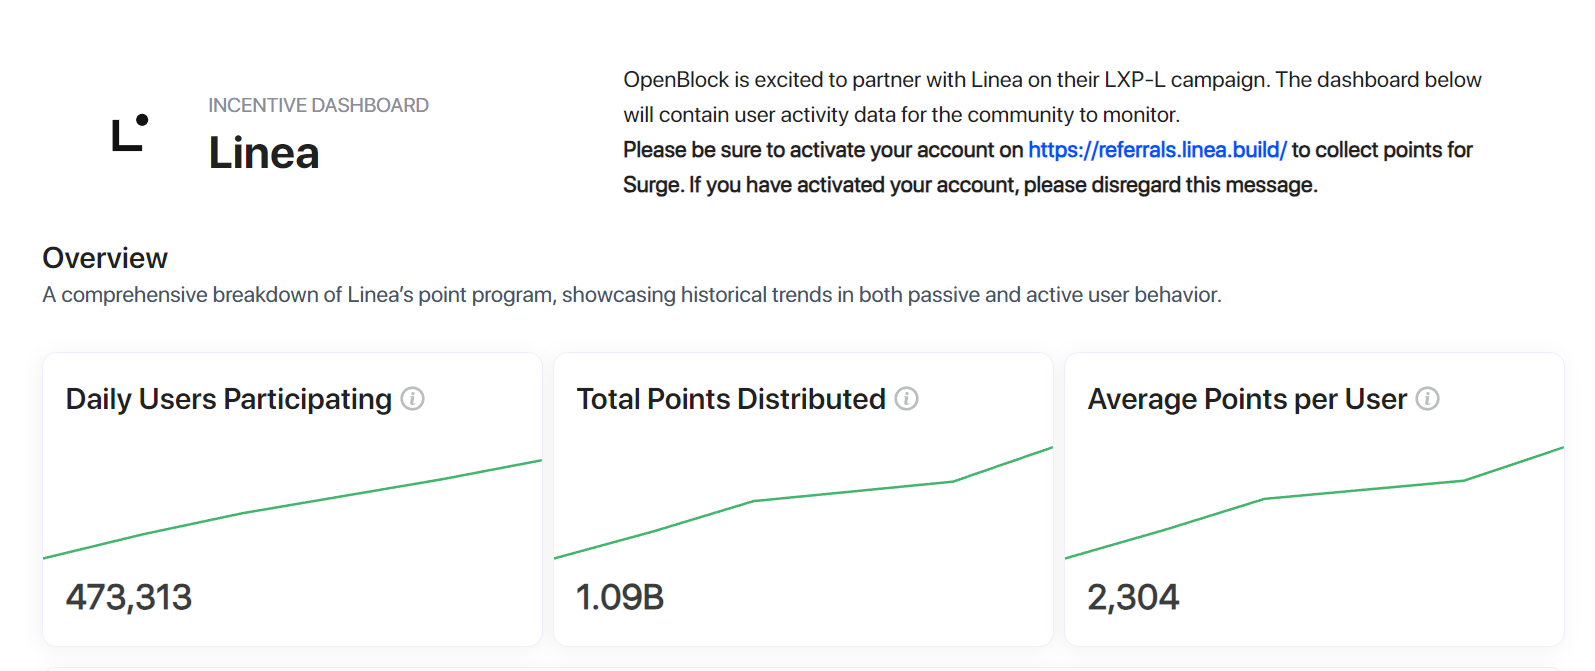1595x671 pixels.
Task: Click the Overview section heading
Action: 105,258
